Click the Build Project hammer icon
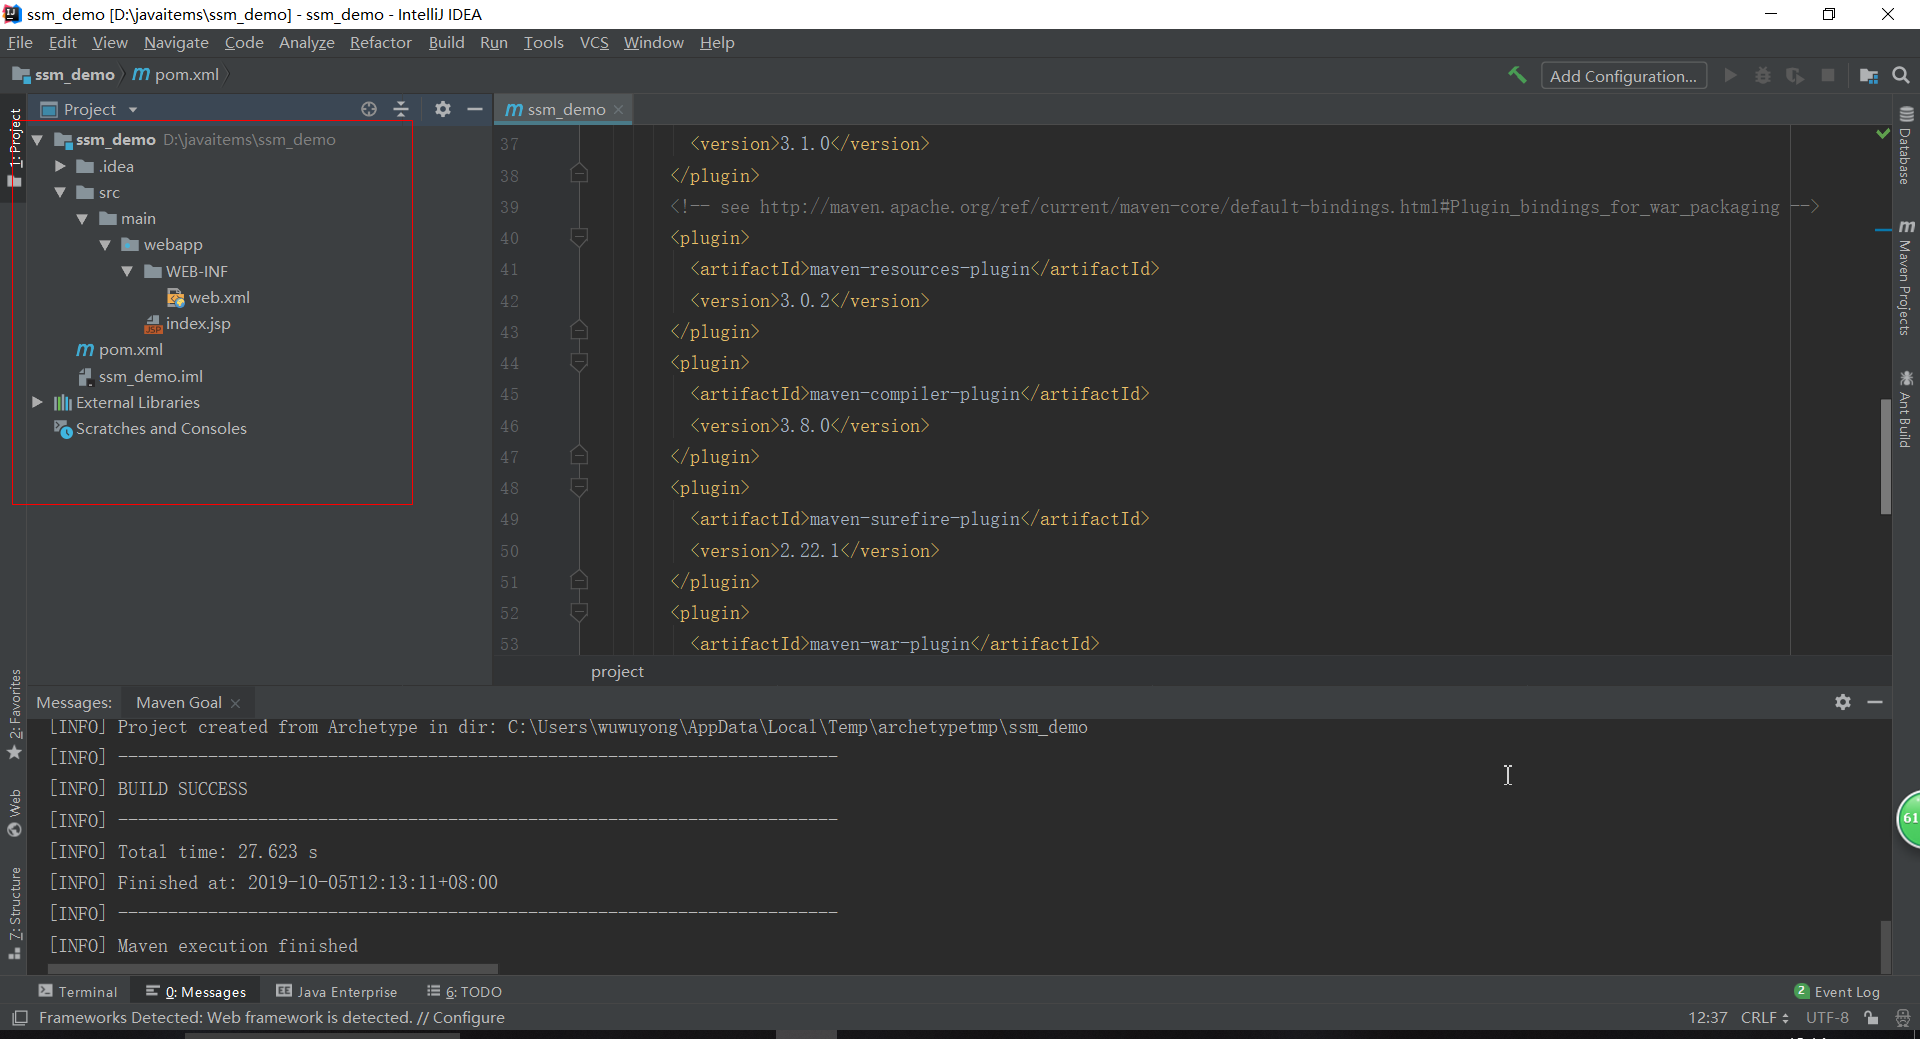Screen dimensions: 1920x1039 tap(1517, 75)
